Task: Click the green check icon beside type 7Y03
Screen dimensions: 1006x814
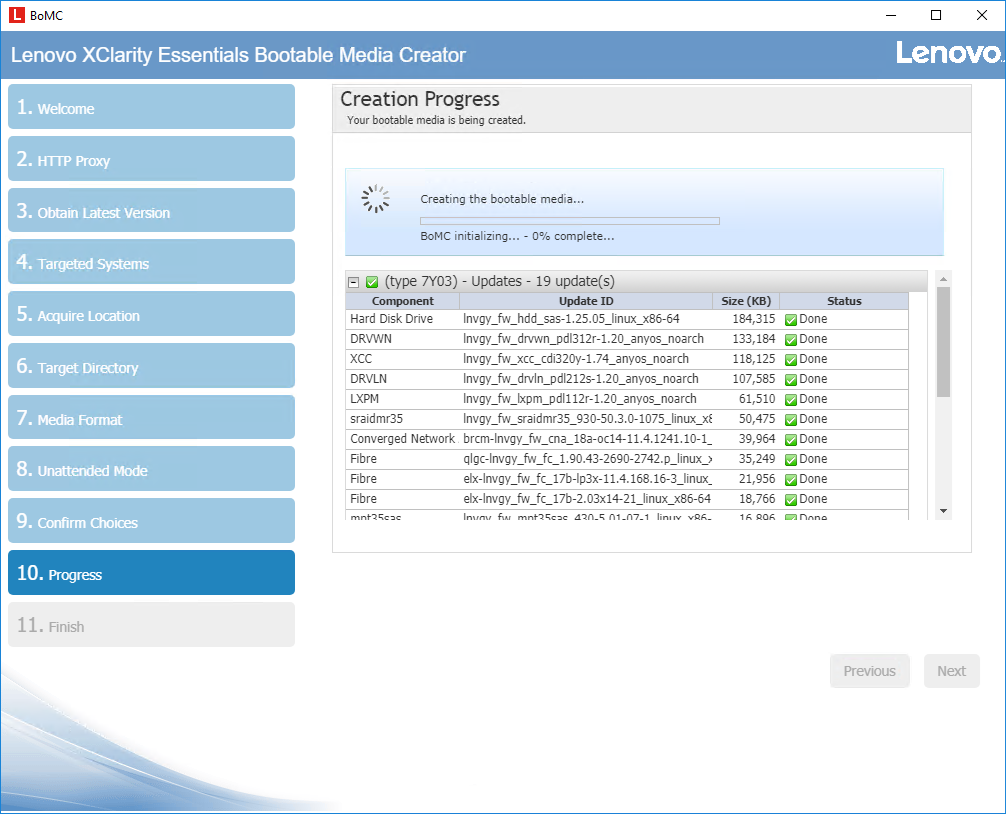Action: (x=372, y=282)
